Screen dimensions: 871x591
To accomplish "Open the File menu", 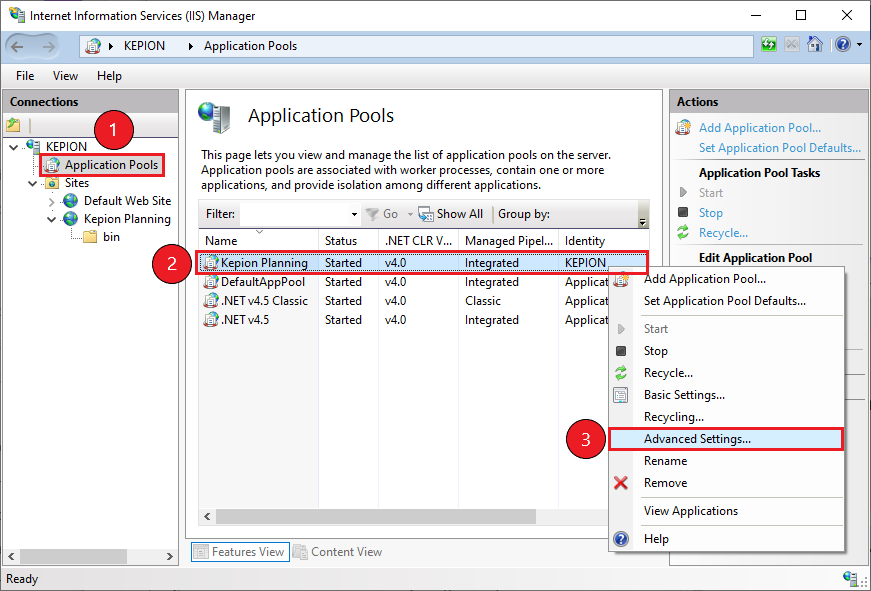I will point(25,76).
